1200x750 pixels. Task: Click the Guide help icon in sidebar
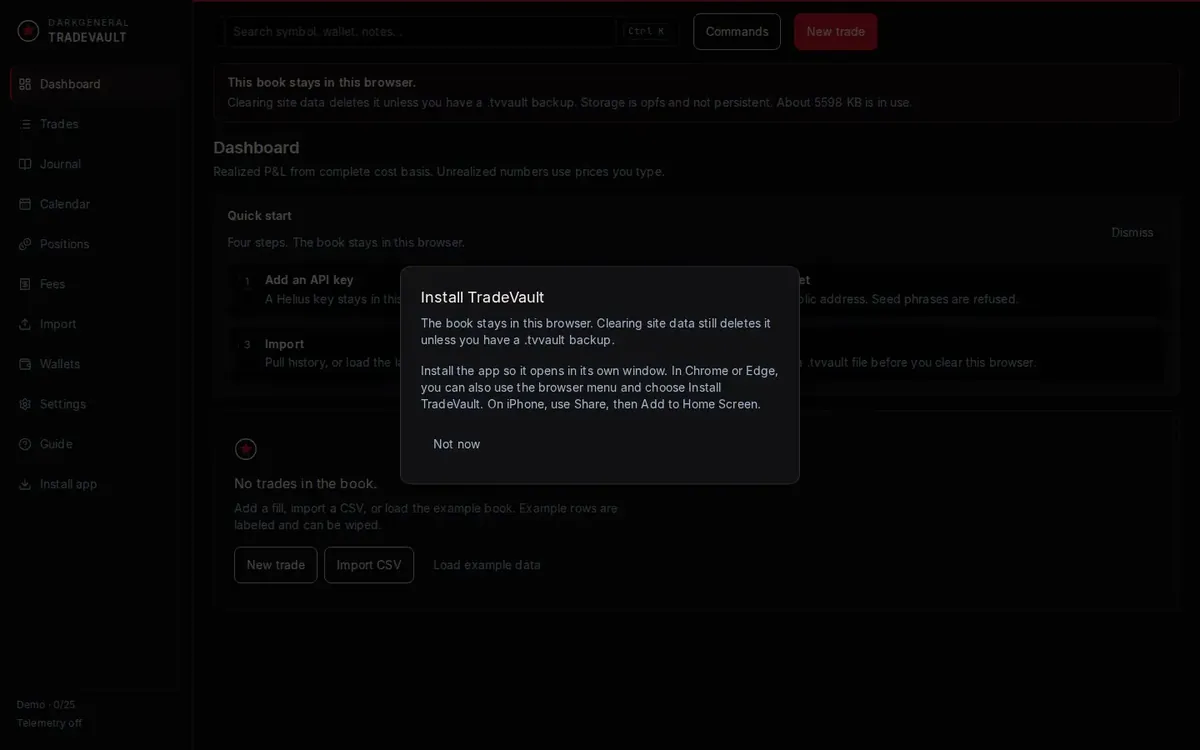tap(25, 444)
